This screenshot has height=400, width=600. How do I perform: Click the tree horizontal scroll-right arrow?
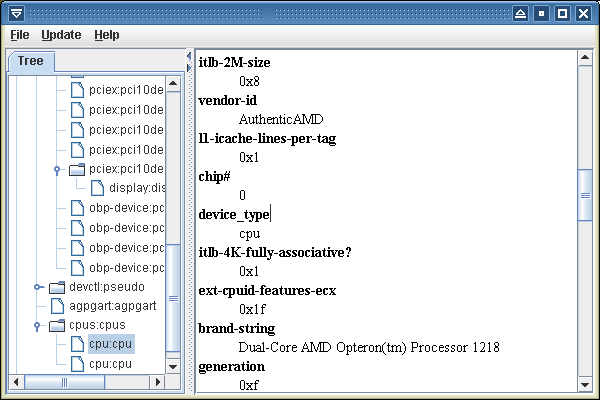point(157,382)
